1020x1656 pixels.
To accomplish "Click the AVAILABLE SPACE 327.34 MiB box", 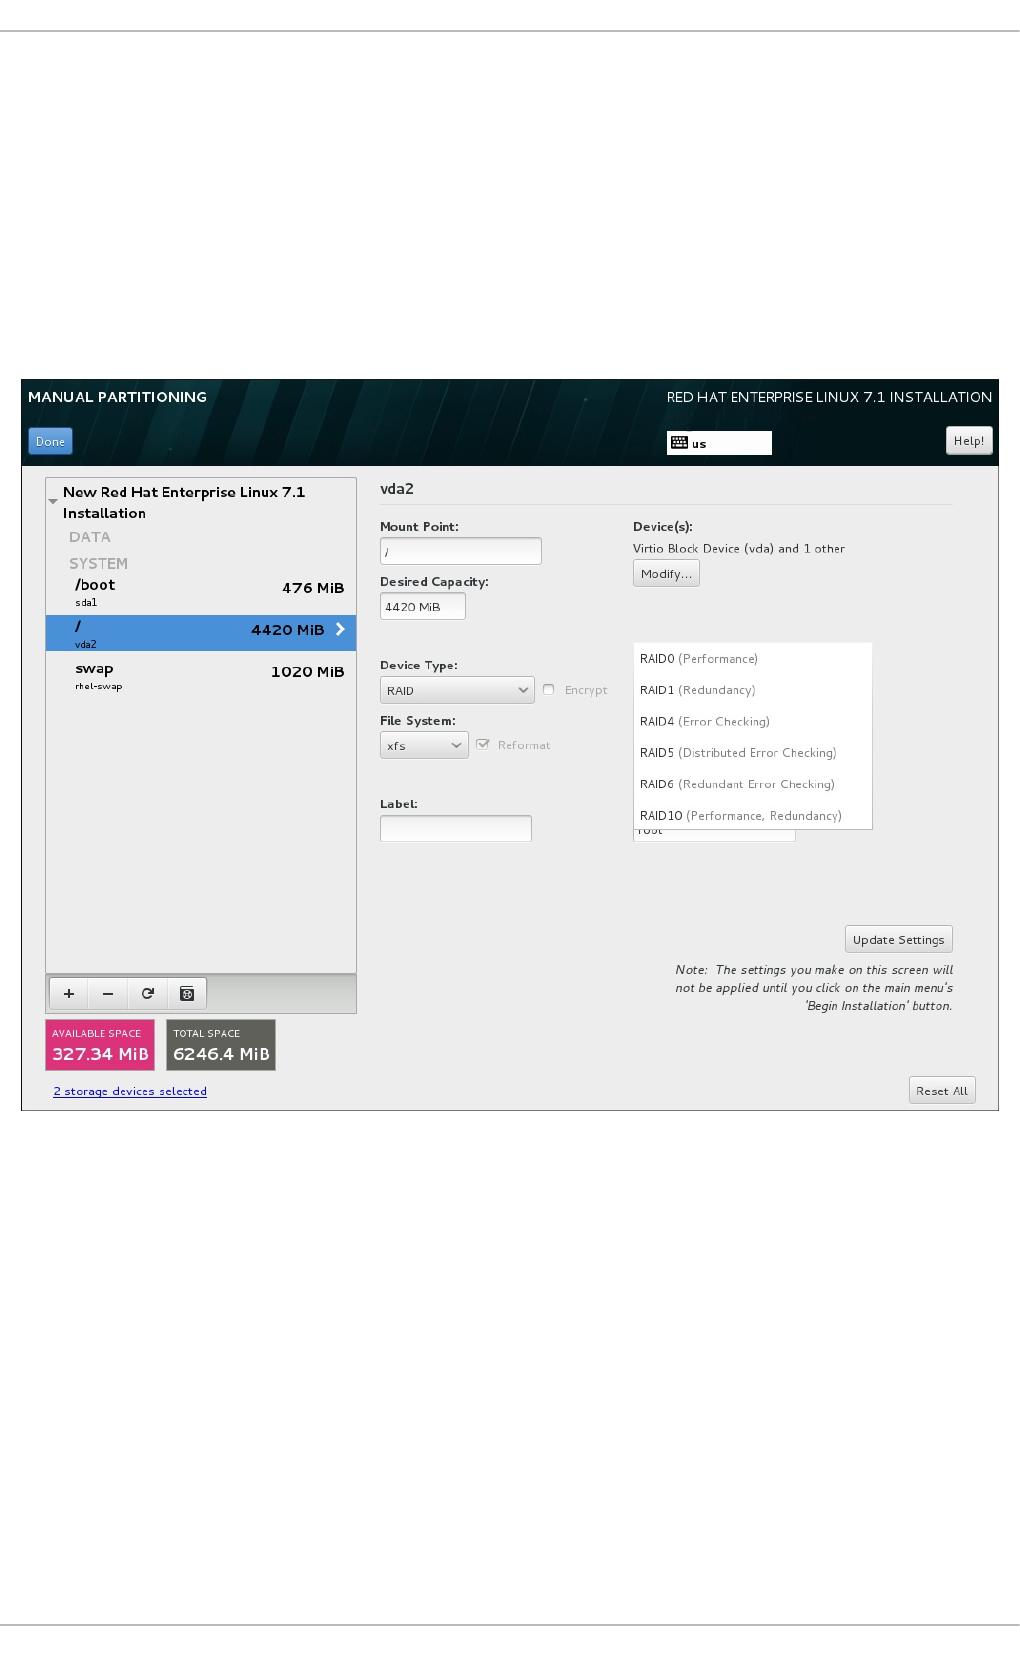I will (100, 1045).
